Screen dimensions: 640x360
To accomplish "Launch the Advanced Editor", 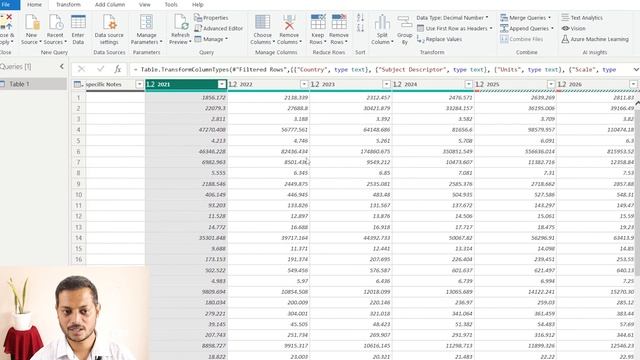I will point(218,28).
